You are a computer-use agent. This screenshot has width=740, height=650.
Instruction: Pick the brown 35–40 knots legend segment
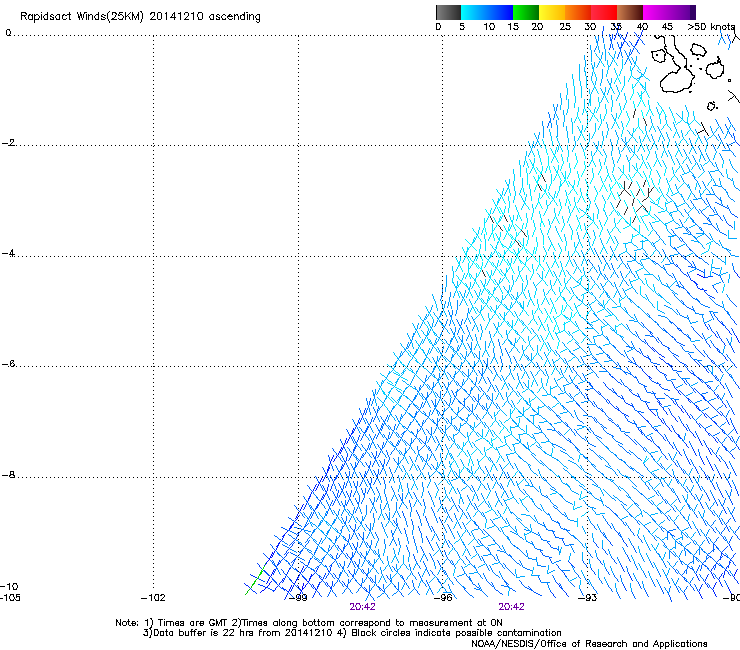click(x=630, y=12)
